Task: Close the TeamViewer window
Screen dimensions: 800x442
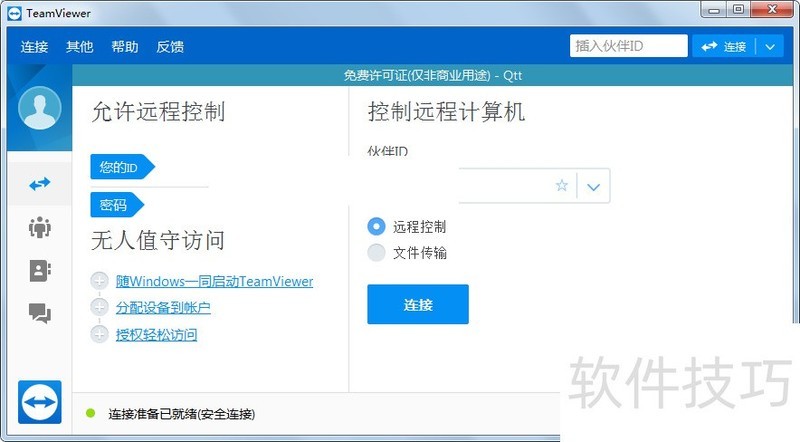Action: coord(772,10)
